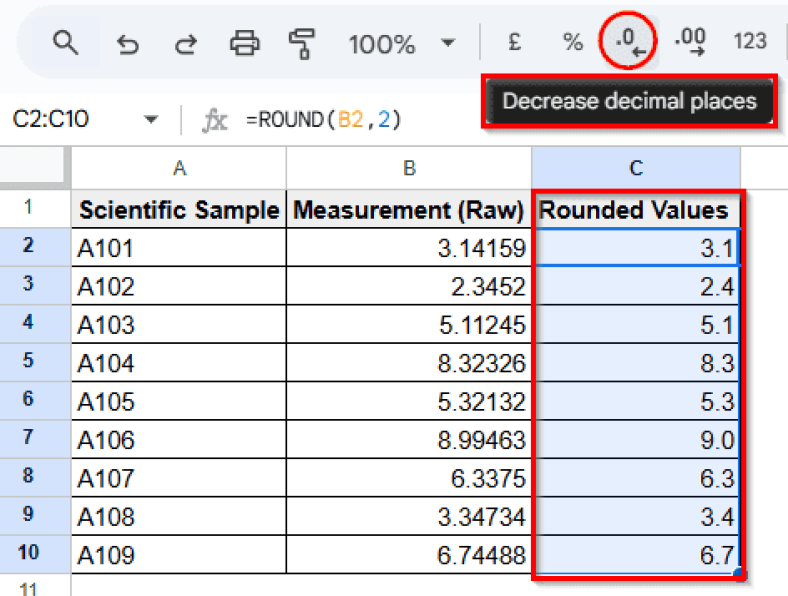Click cell containing sample A106
788x596 pixels.
[179, 440]
